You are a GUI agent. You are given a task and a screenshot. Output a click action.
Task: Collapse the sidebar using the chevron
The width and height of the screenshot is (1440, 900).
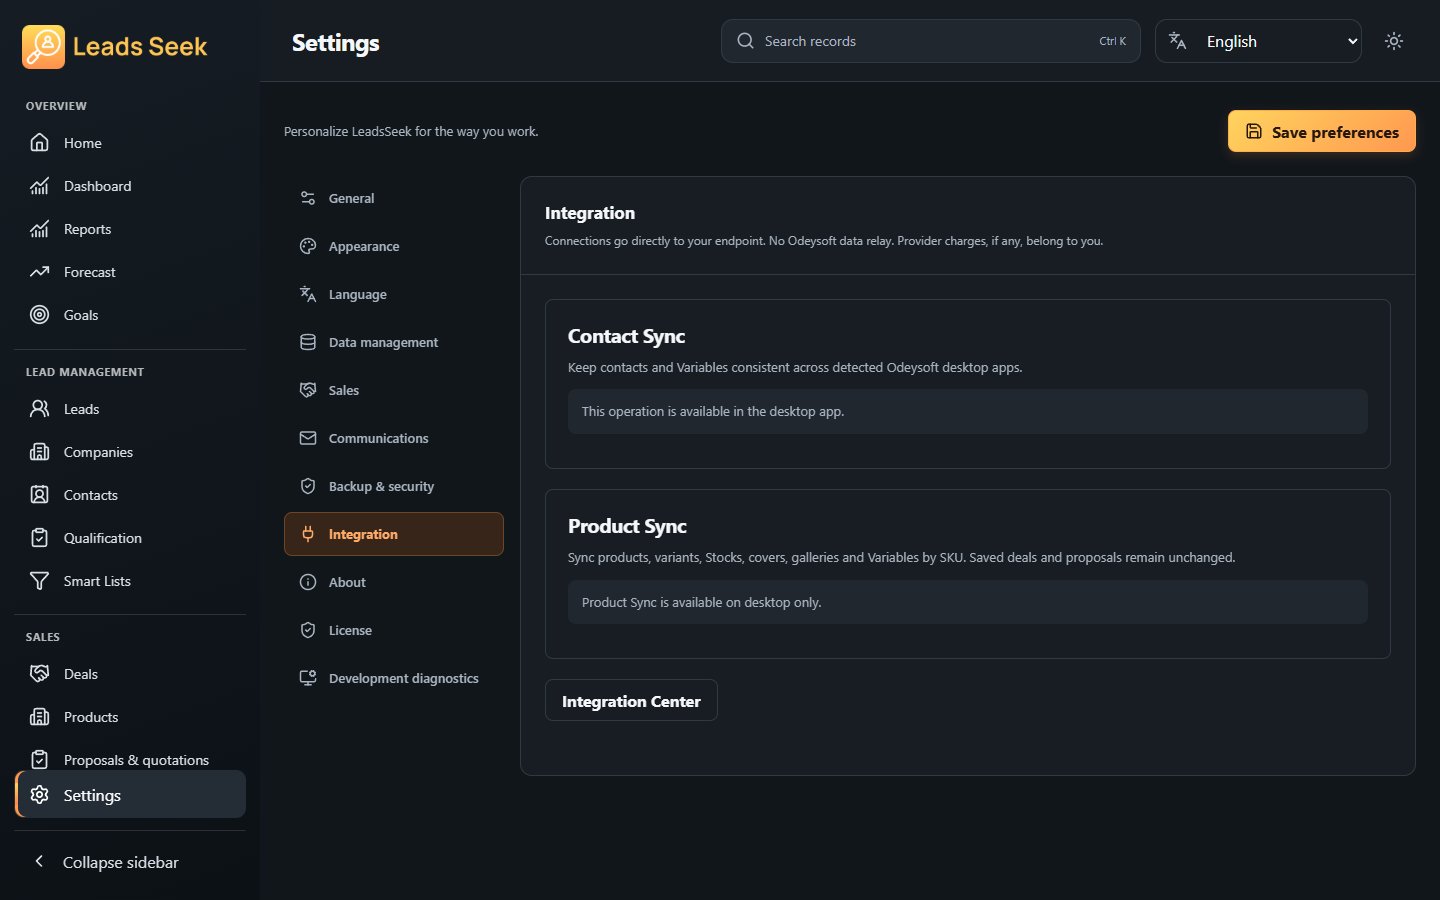tap(39, 861)
